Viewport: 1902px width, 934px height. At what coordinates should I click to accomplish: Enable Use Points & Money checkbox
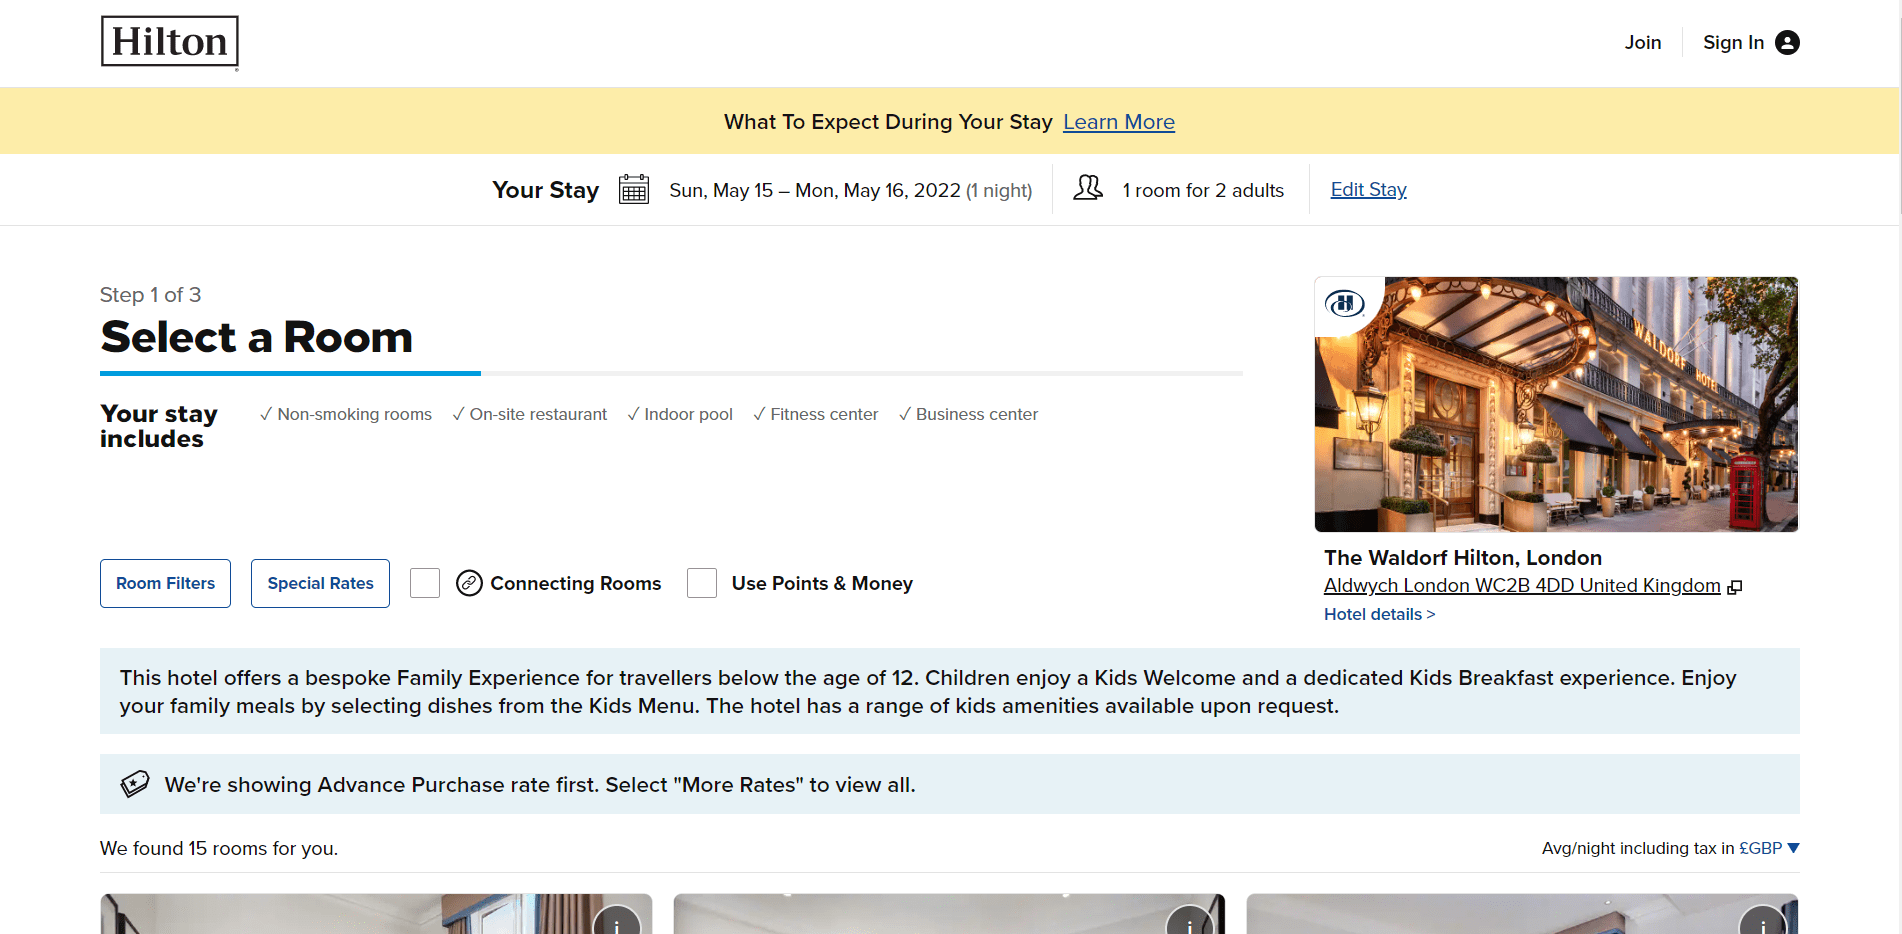pyautogui.click(x=702, y=583)
